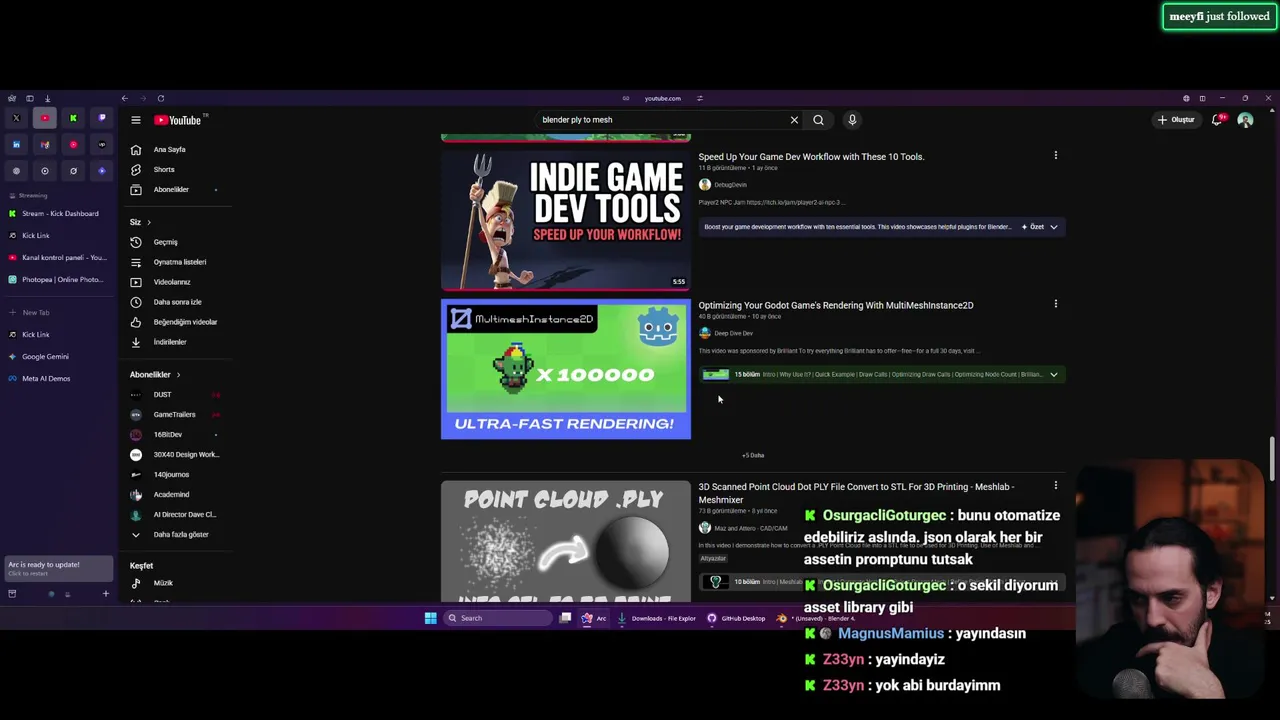
Task: Open Speed Up Your Game Dev Workflow title
Action: click(811, 157)
